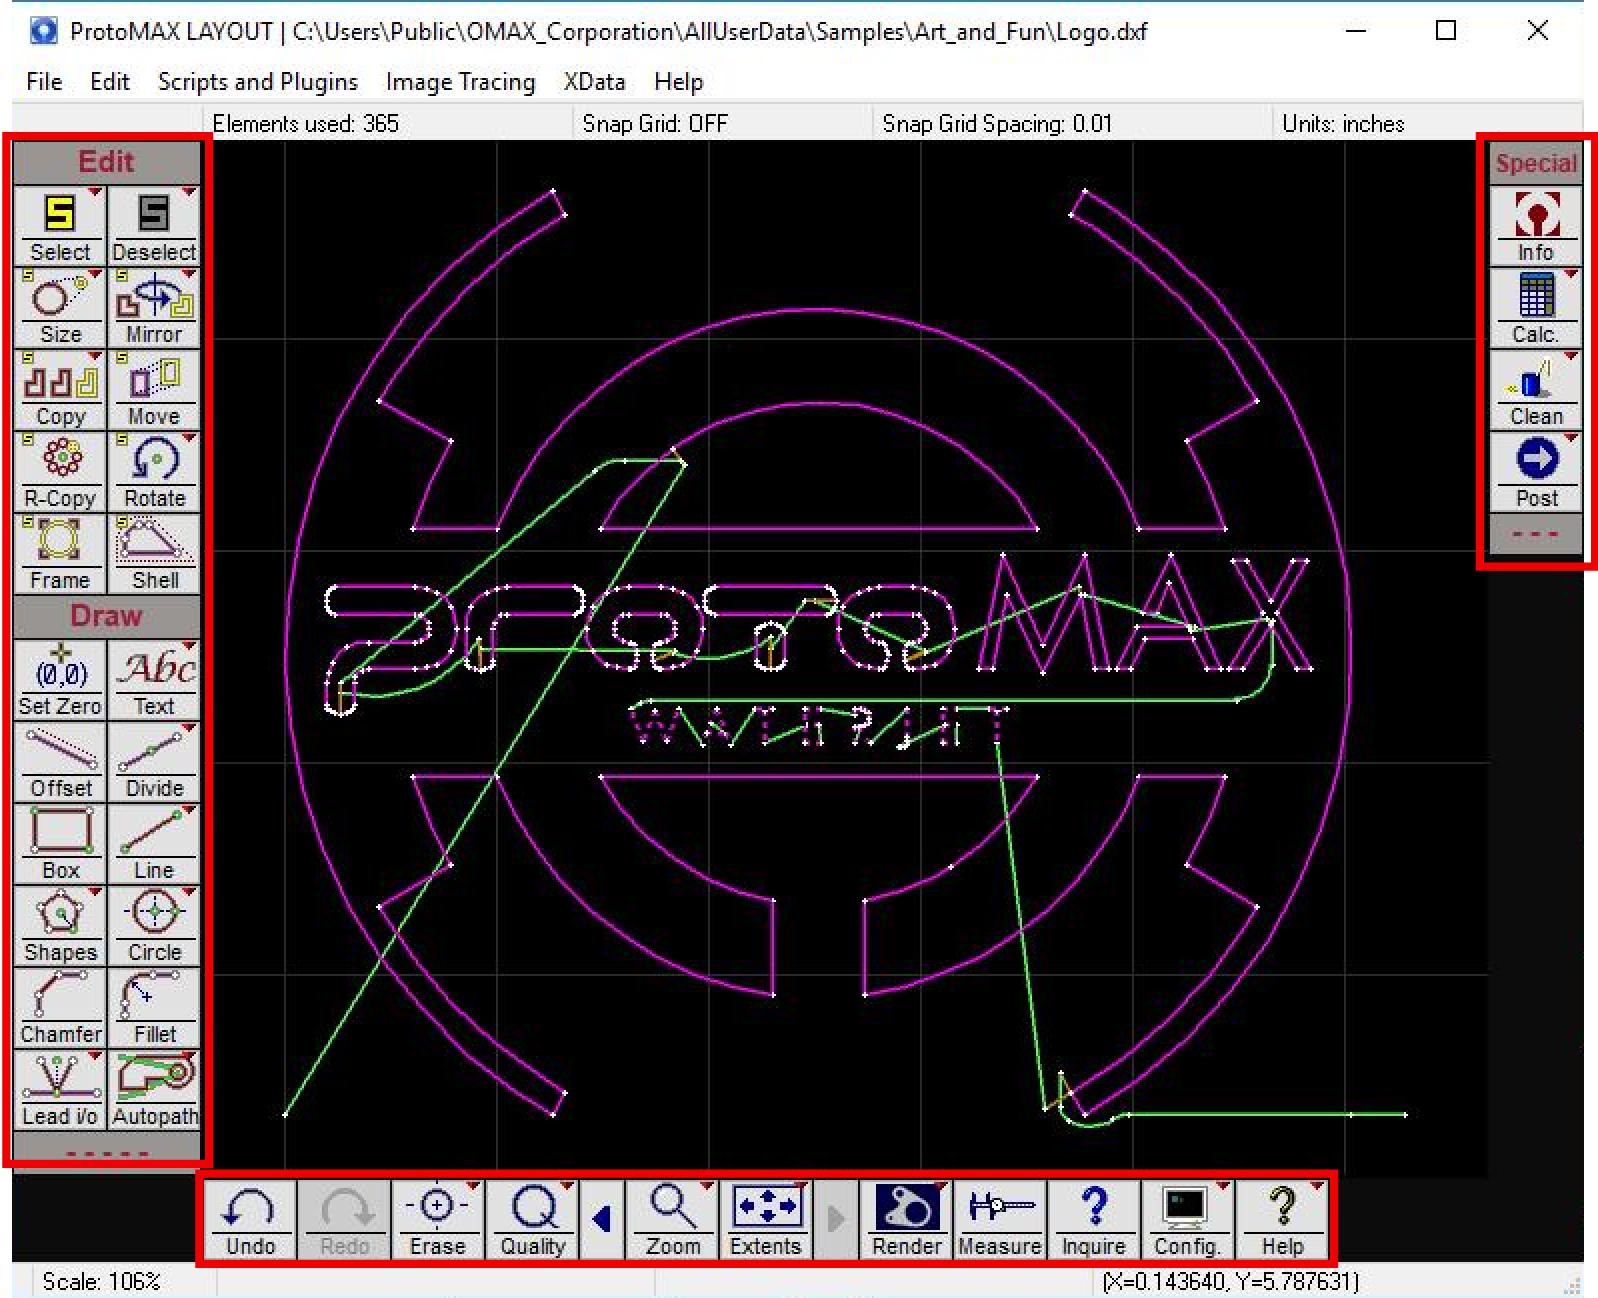The image size is (1598, 1298).
Task: Open the Image Tracing menu
Action: (460, 82)
